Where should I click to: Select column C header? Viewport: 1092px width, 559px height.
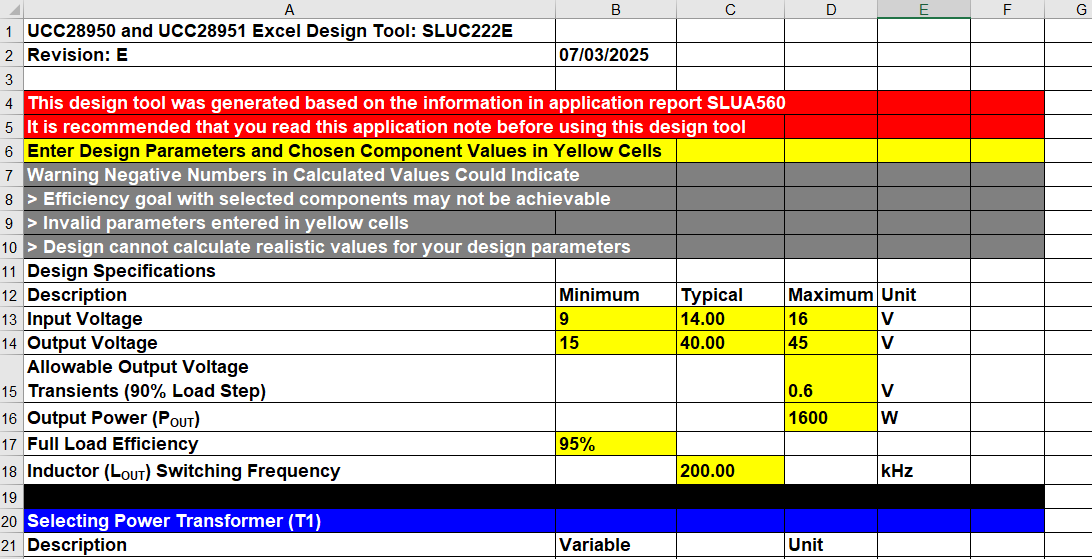click(730, 9)
